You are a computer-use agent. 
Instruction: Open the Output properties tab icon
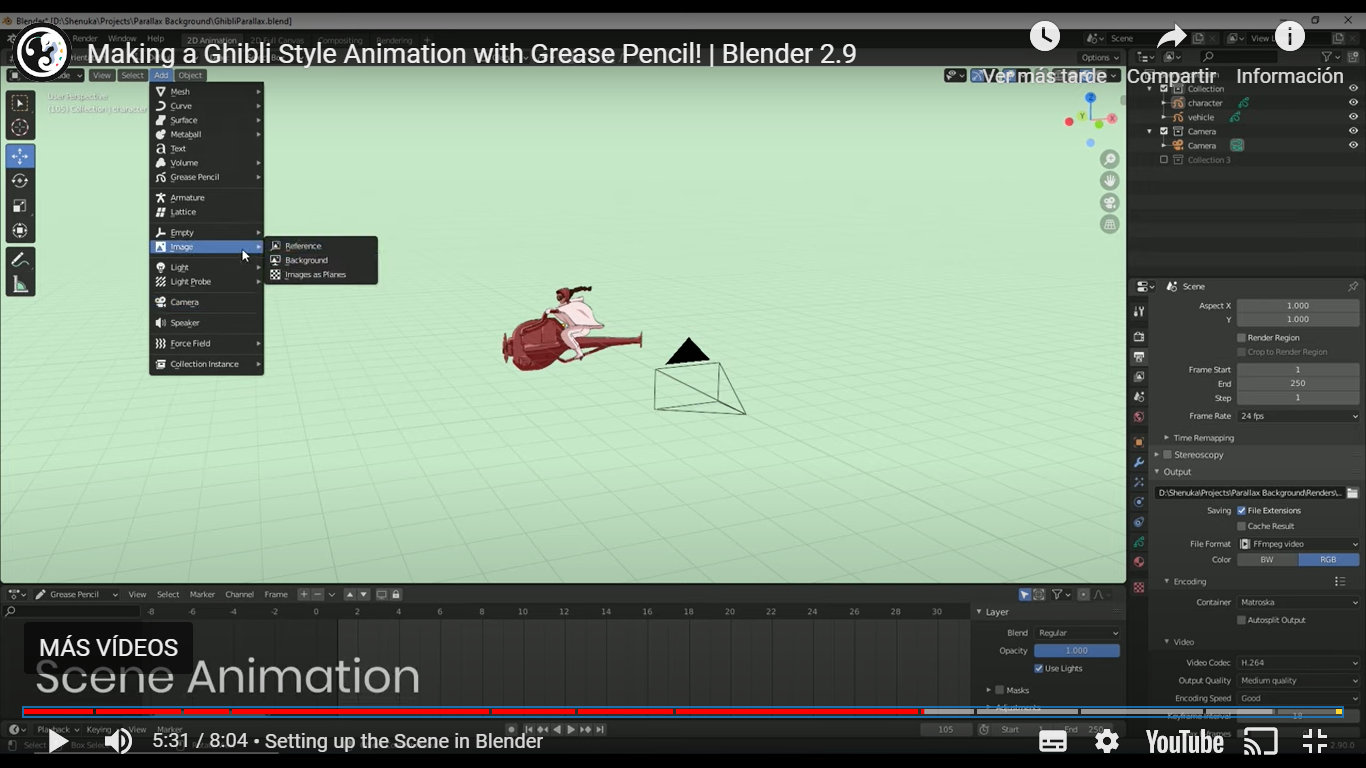point(1139,357)
